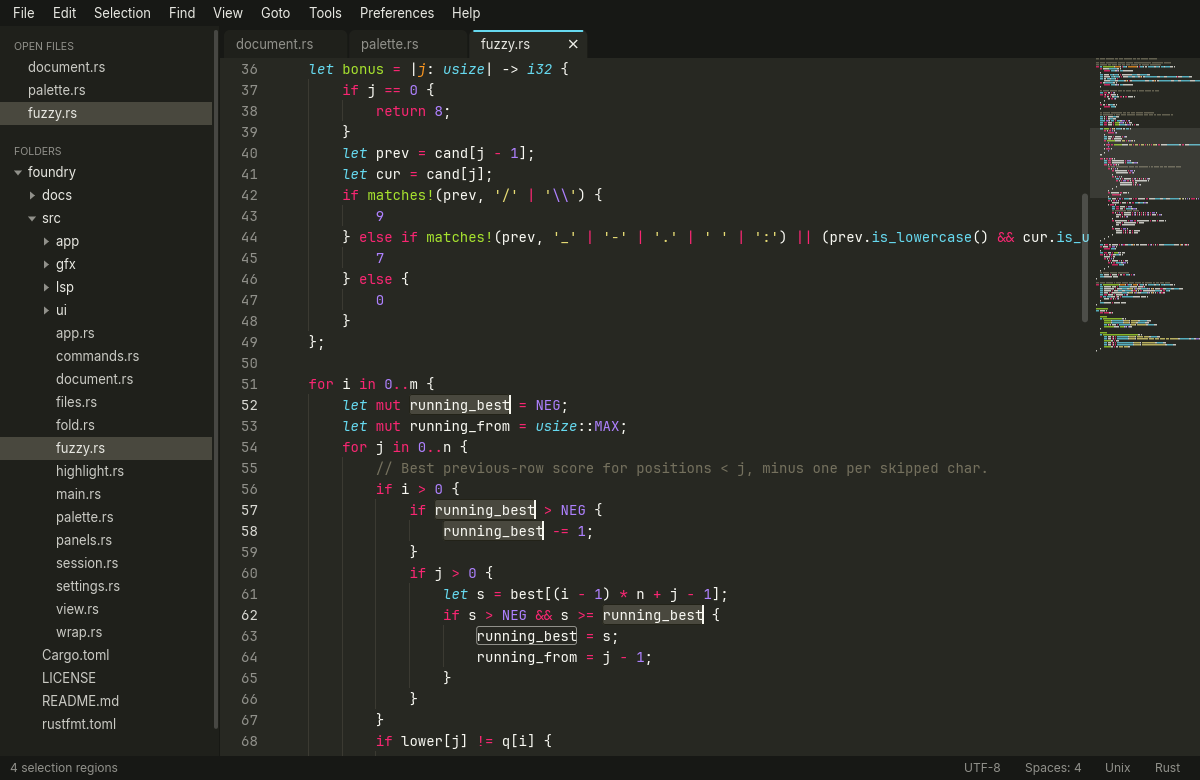Open palette.rs in Open Files list

(x=106, y=90)
